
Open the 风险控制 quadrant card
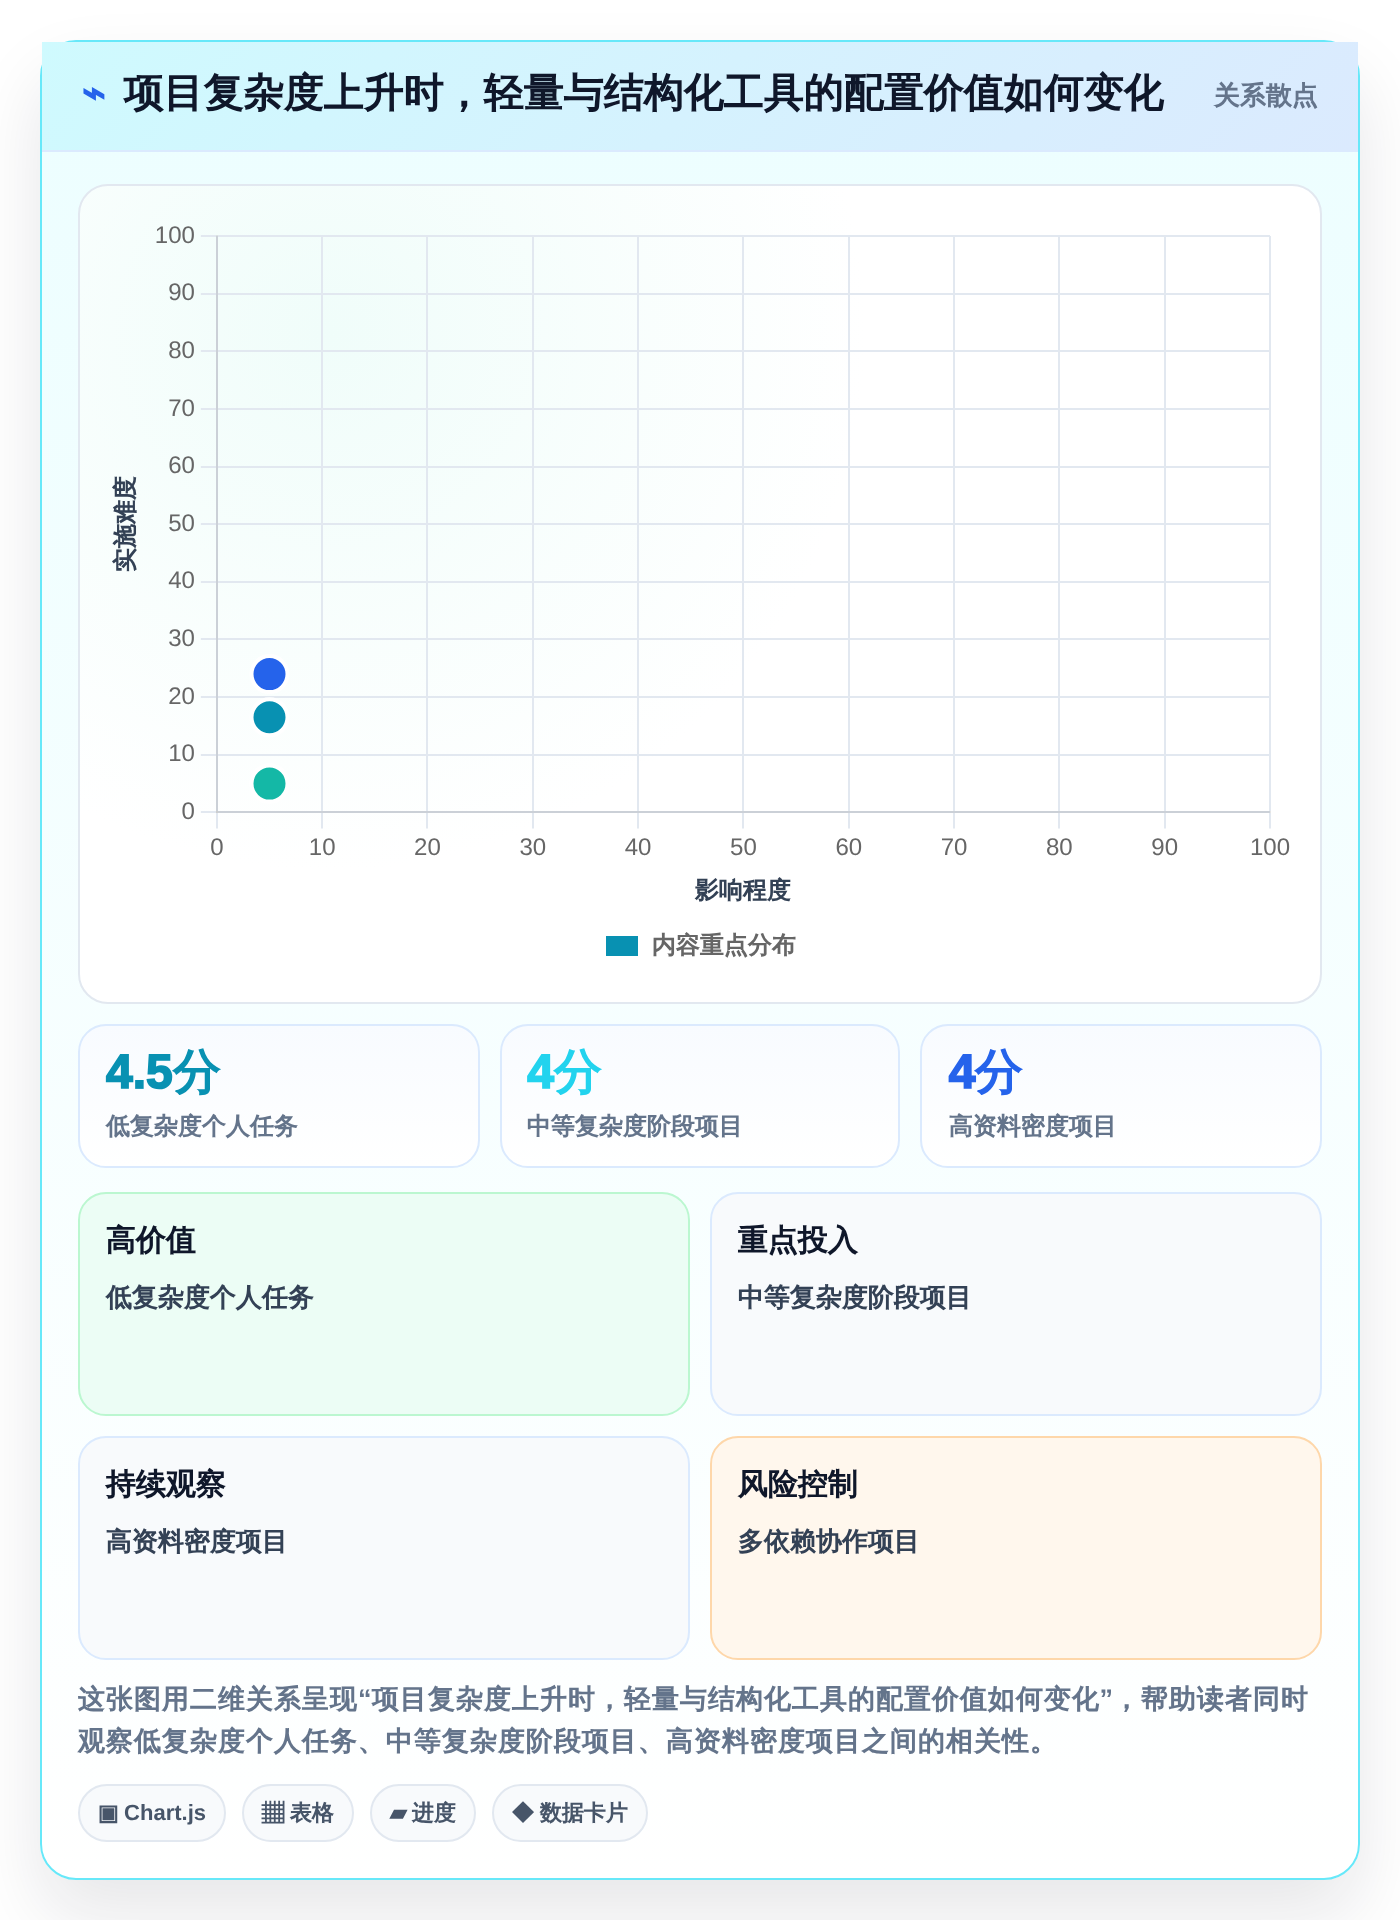1016,1548
